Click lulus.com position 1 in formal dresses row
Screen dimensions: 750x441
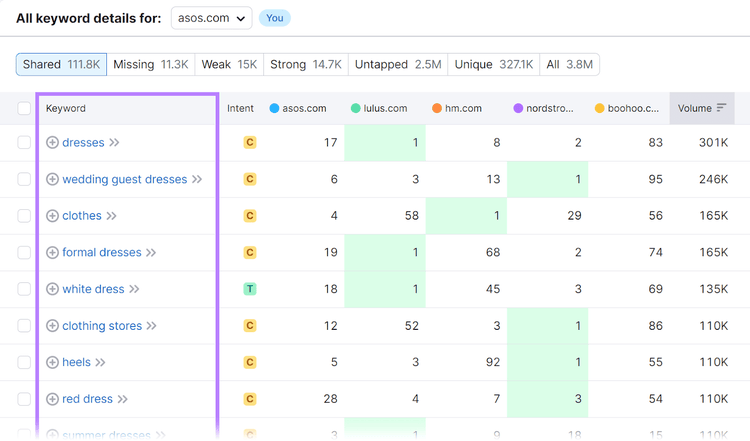point(385,253)
